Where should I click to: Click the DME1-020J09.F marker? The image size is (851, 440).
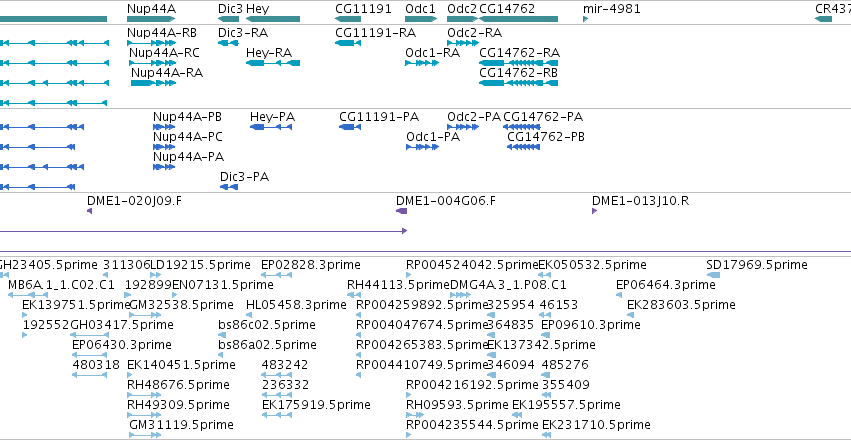coord(90,211)
